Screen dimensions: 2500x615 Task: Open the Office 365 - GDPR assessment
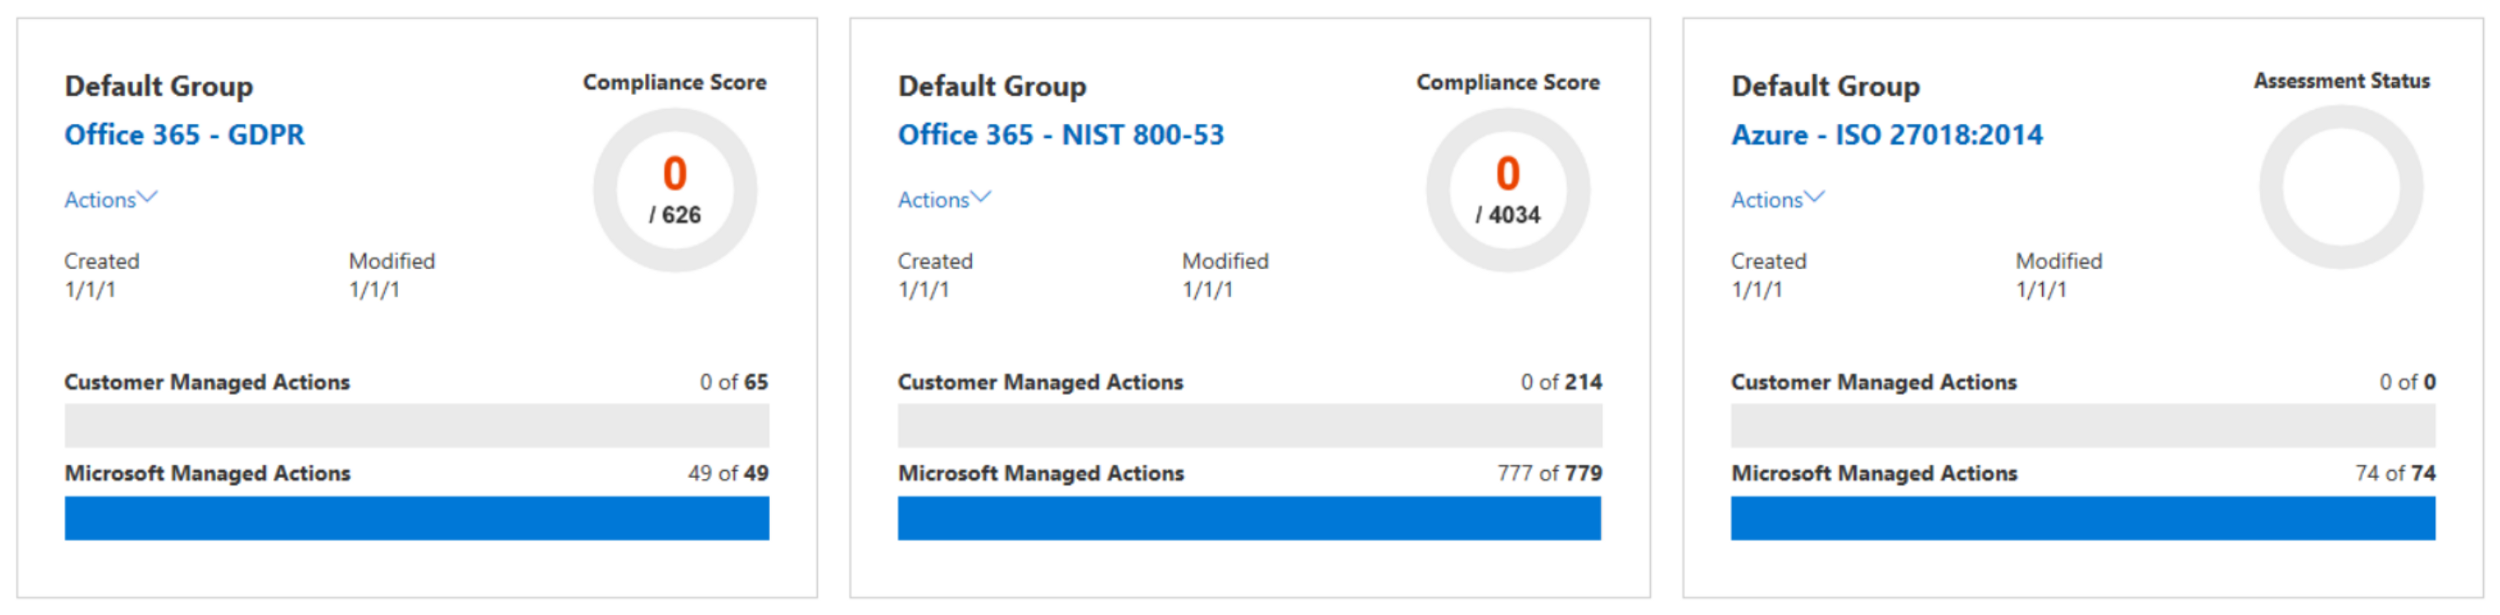184,135
